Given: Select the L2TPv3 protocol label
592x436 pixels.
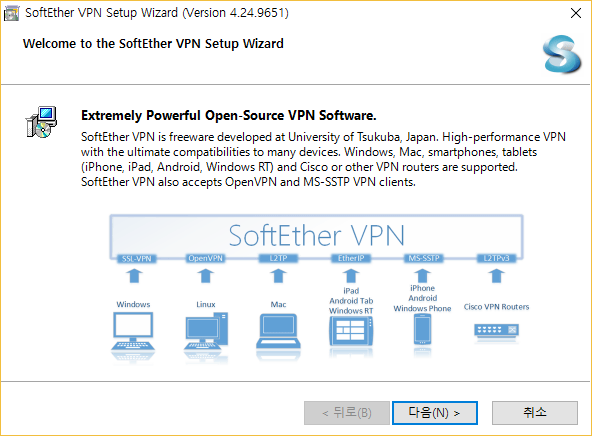Looking at the screenshot, I should 496,258.
